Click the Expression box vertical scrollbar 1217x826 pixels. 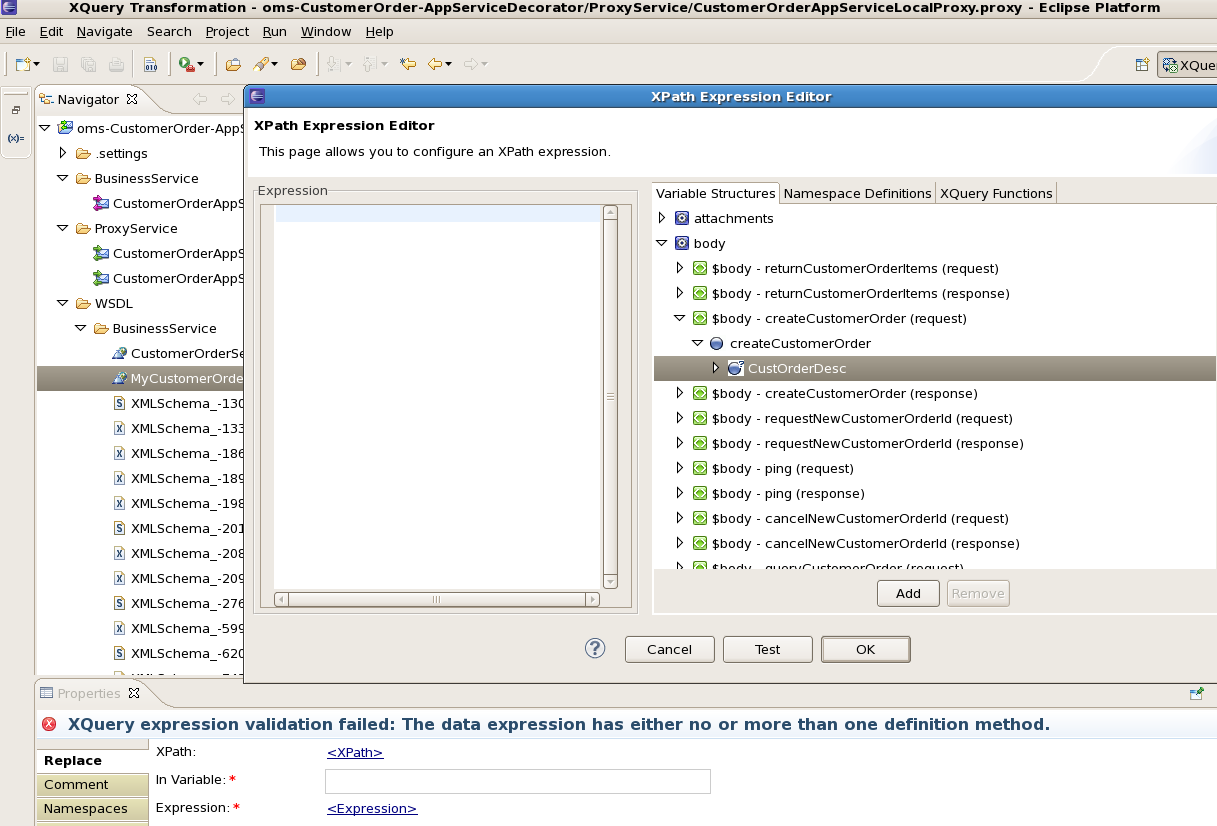click(x=610, y=397)
